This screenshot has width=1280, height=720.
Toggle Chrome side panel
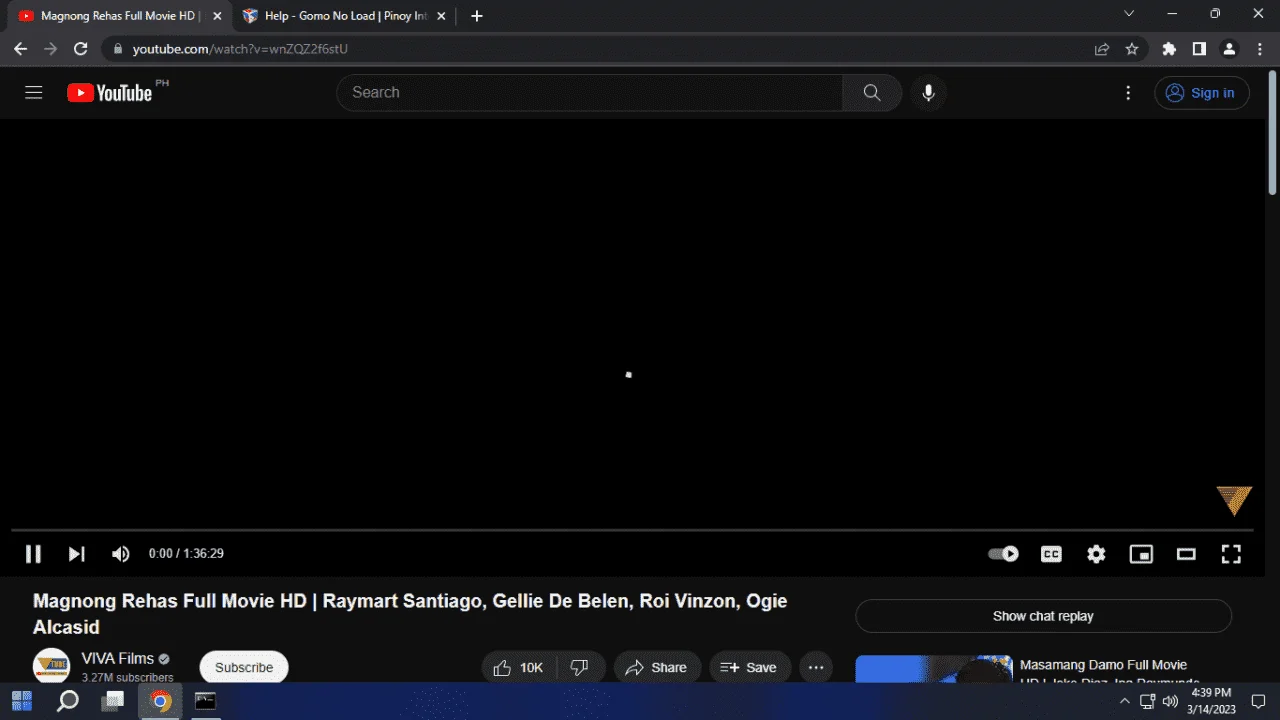1199,49
